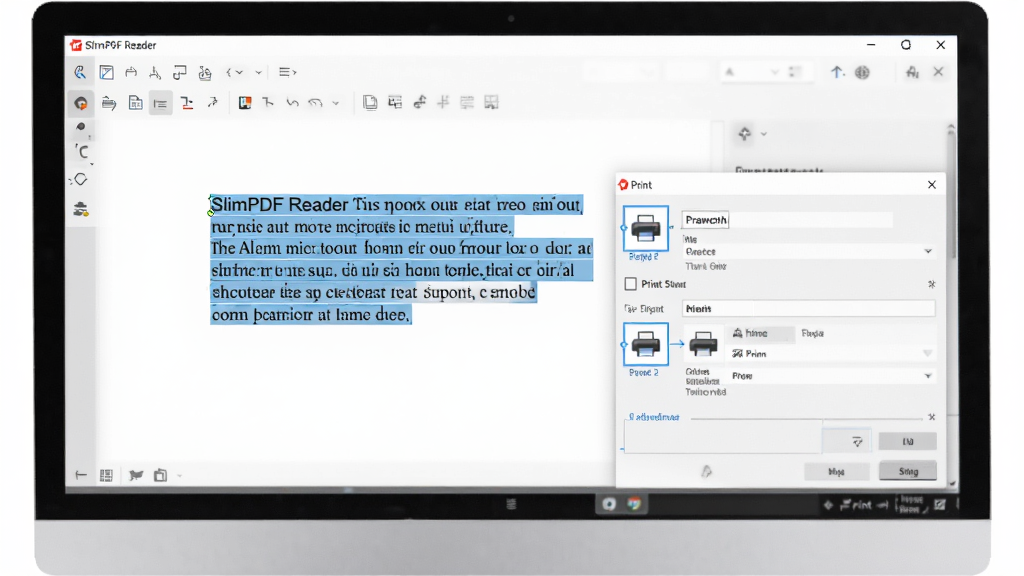The image size is (1024, 576).
Task: Expand the chevron dropdown next to the redo arrow
Action: 336,103
